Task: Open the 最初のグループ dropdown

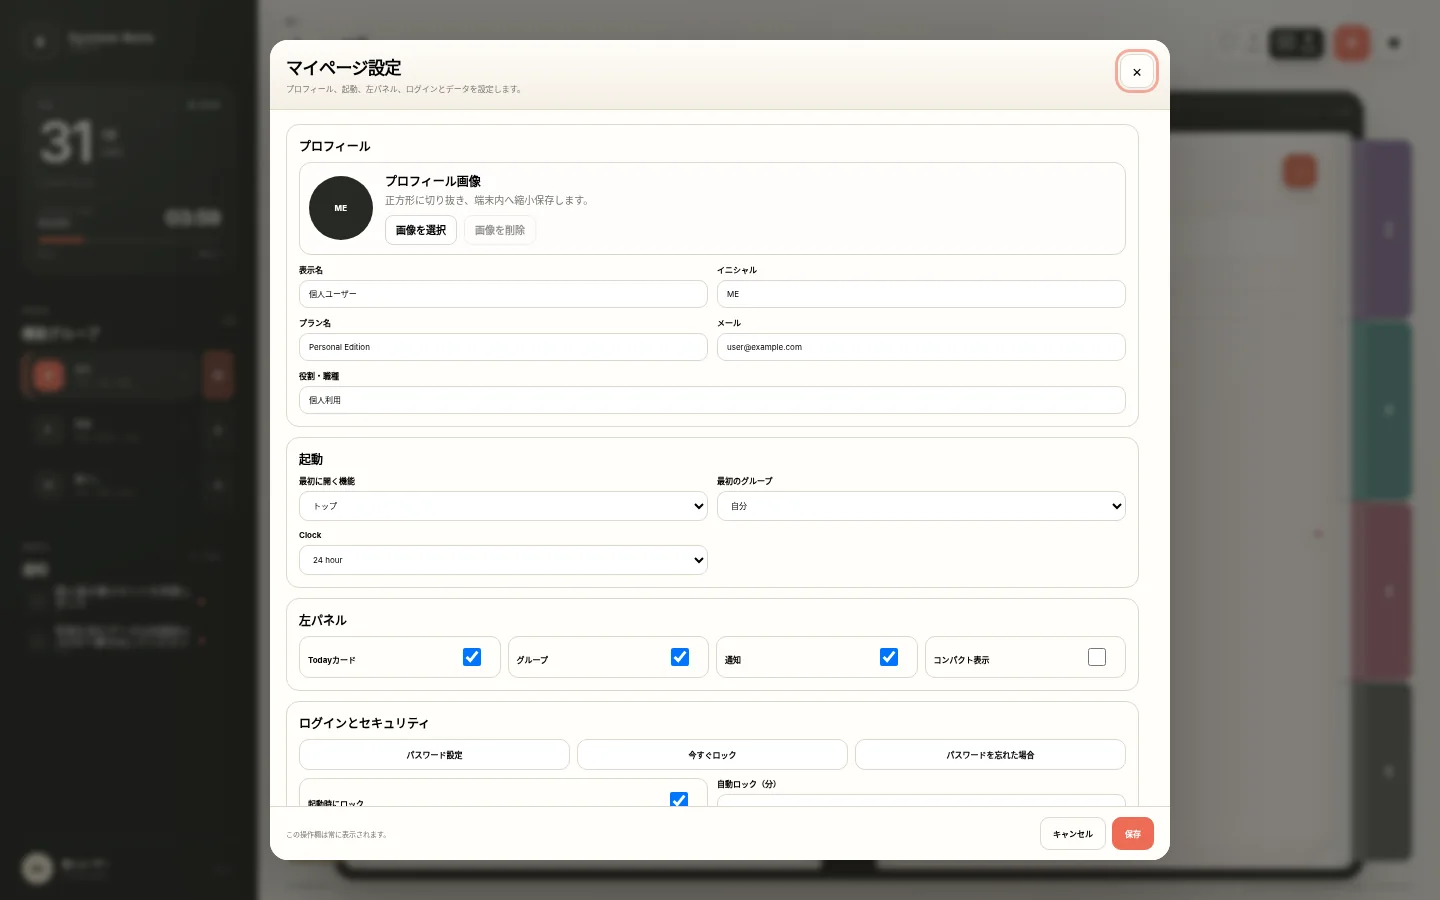Action: pyautogui.click(x=921, y=506)
